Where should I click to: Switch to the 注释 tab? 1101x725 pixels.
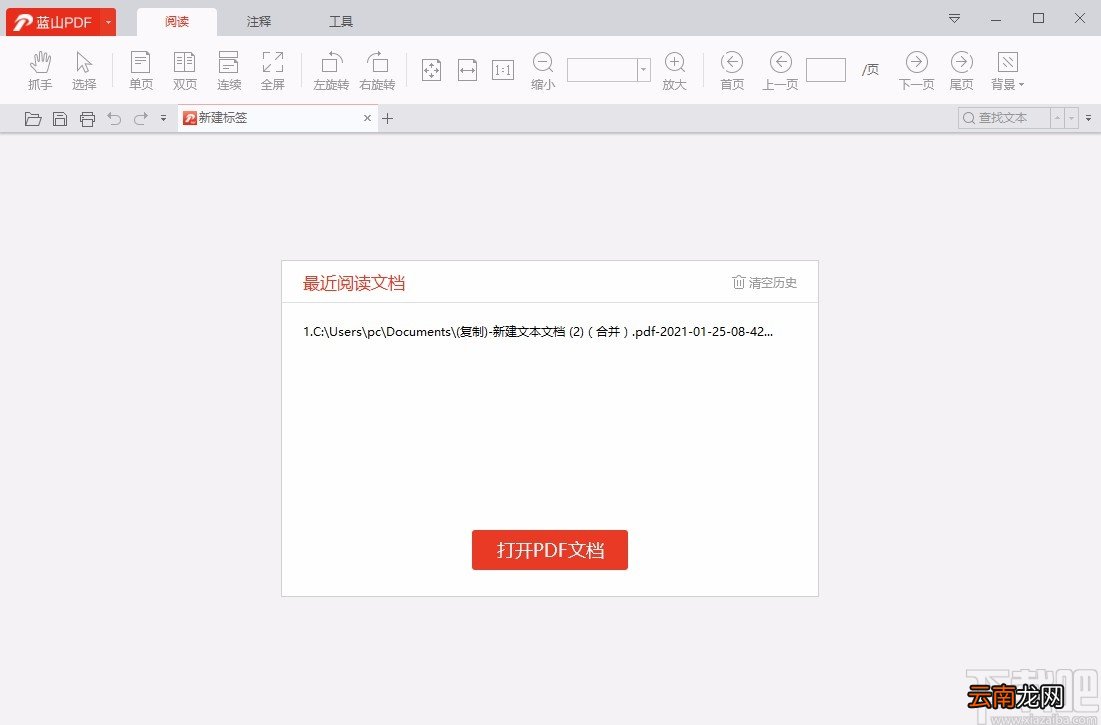[x=258, y=22]
